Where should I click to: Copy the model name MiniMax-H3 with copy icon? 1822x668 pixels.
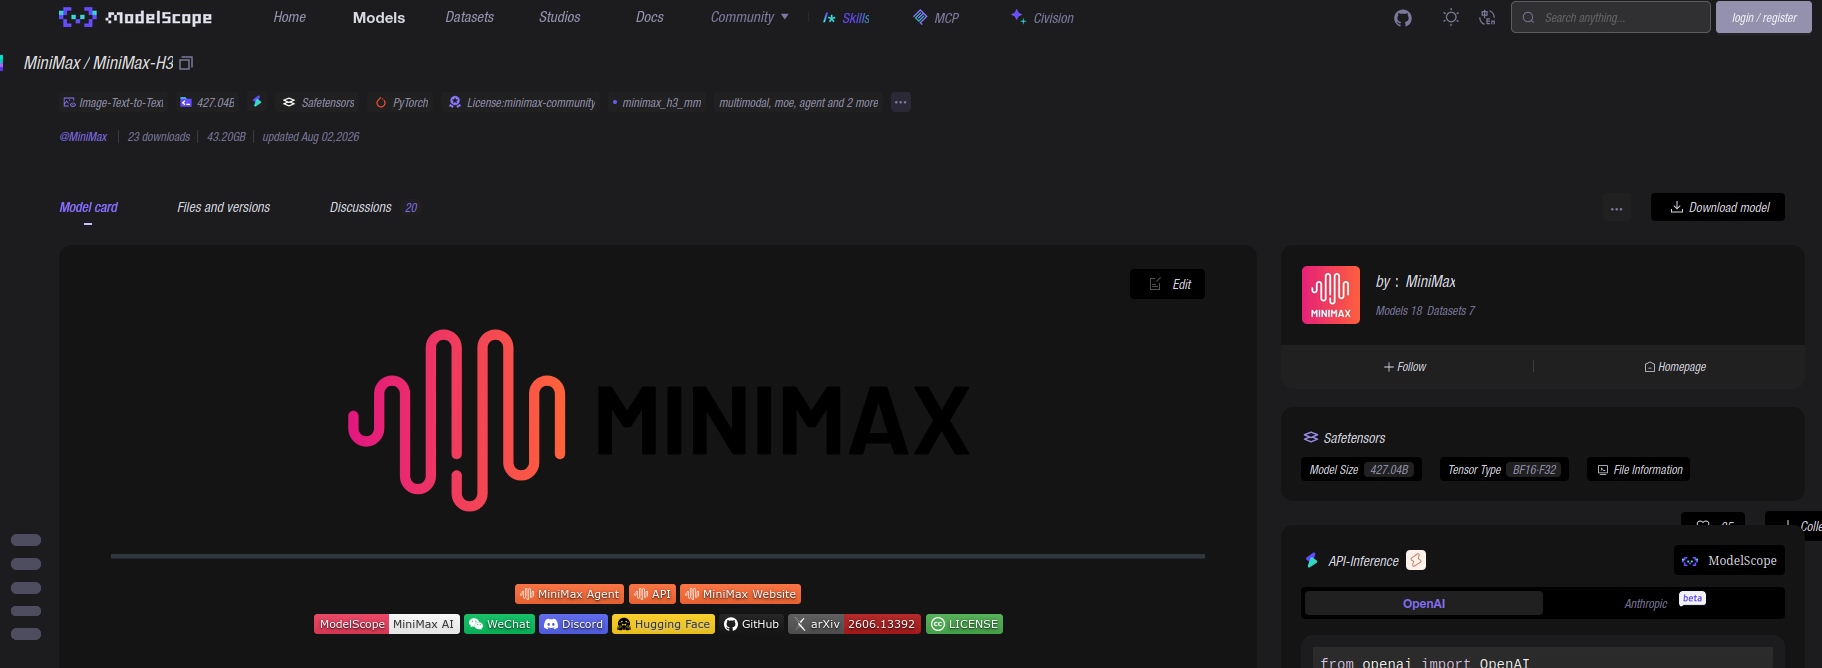pos(186,63)
